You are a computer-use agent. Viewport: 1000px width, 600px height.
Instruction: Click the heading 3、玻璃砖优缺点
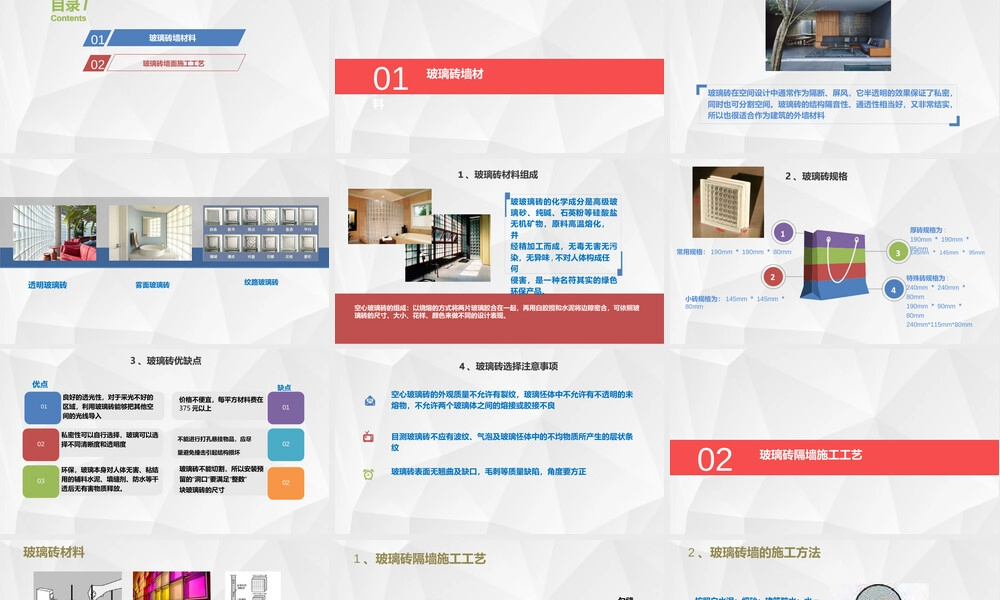(166, 361)
